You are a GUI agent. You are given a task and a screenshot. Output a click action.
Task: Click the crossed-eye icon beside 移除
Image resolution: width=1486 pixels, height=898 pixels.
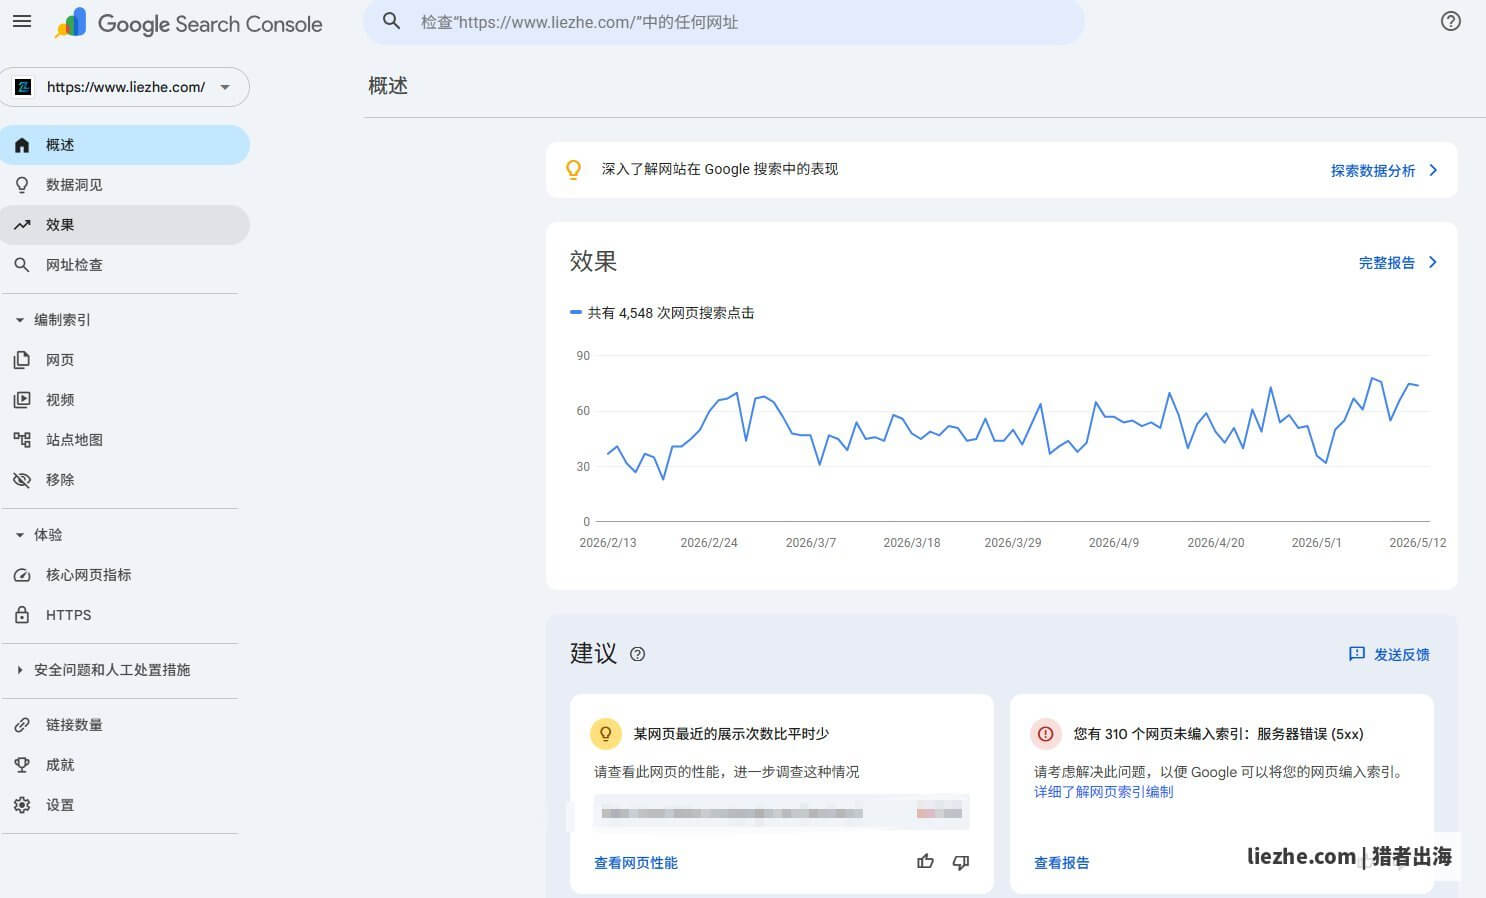click(22, 480)
